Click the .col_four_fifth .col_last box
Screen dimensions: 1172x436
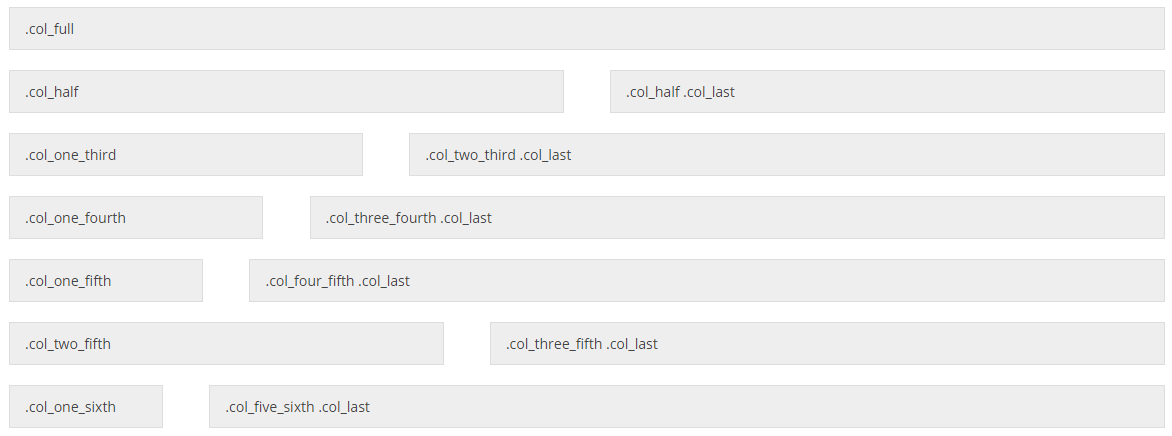pyautogui.click(x=707, y=281)
